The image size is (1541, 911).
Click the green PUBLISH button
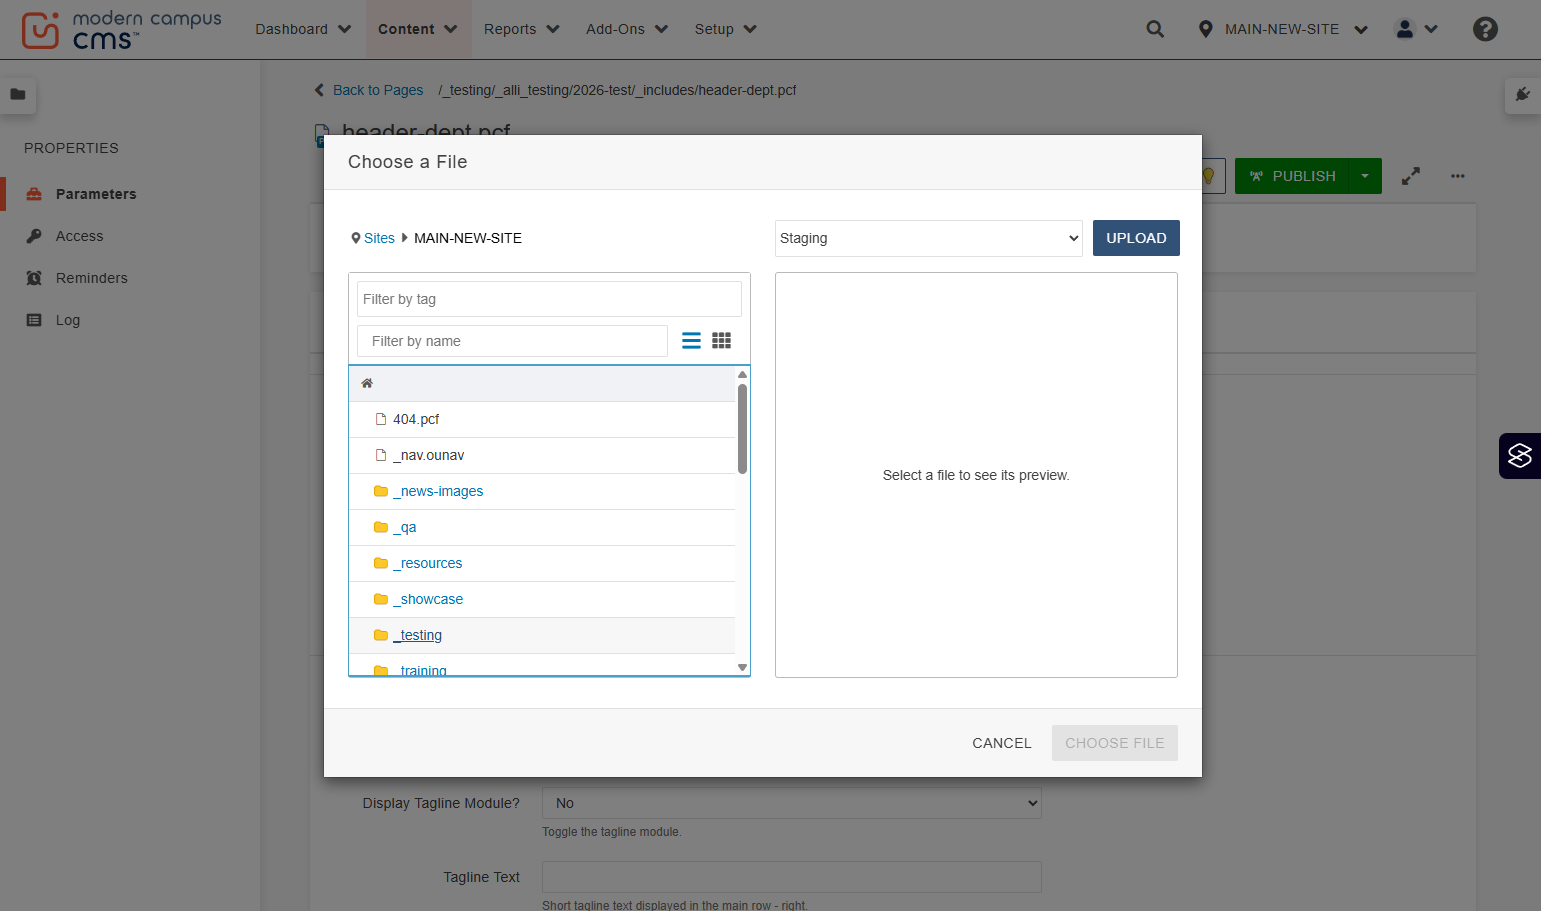pos(1292,176)
